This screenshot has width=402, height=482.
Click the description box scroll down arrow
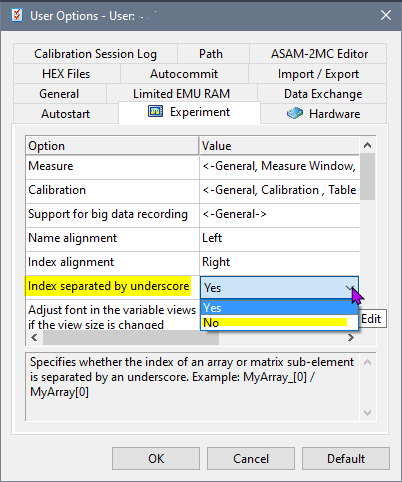pyautogui.click(x=367, y=413)
